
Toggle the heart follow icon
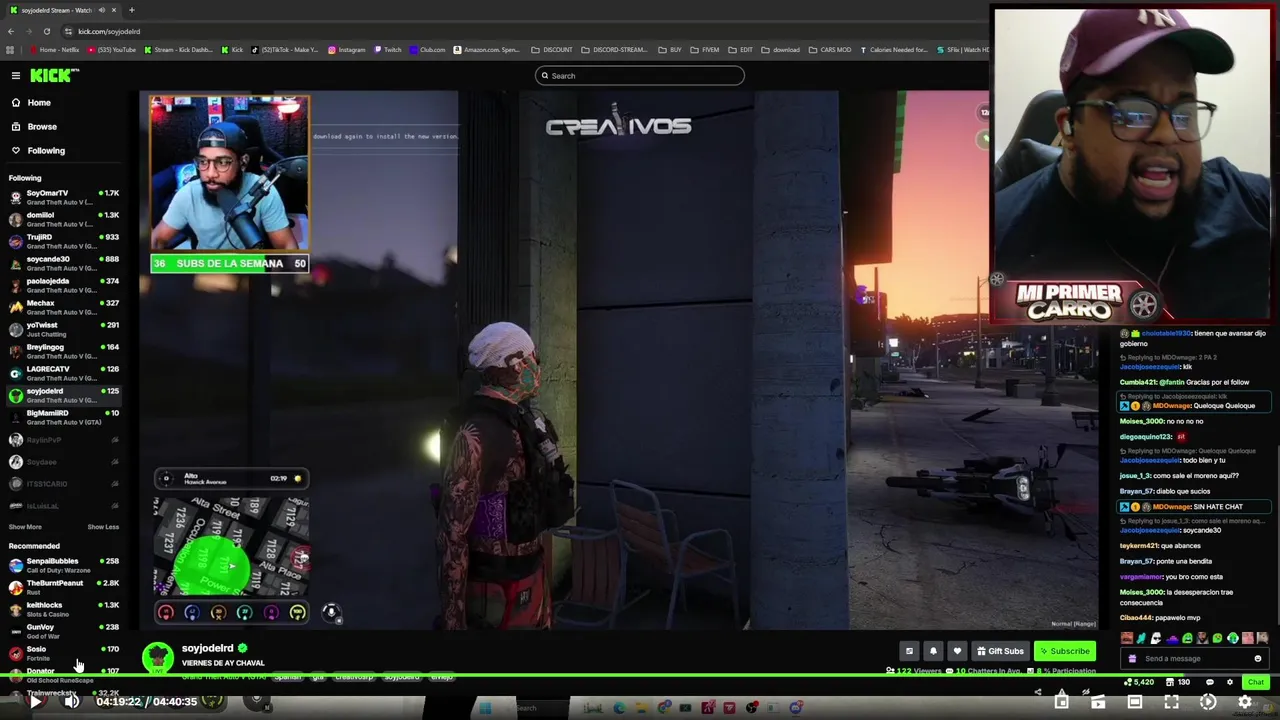coord(957,652)
